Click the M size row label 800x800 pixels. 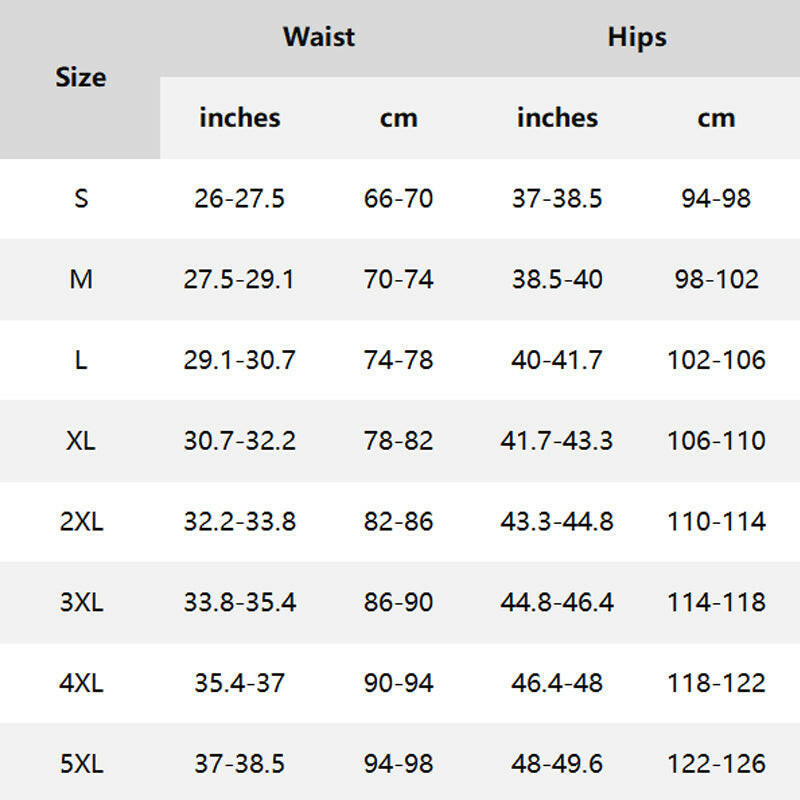coord(81,280)
